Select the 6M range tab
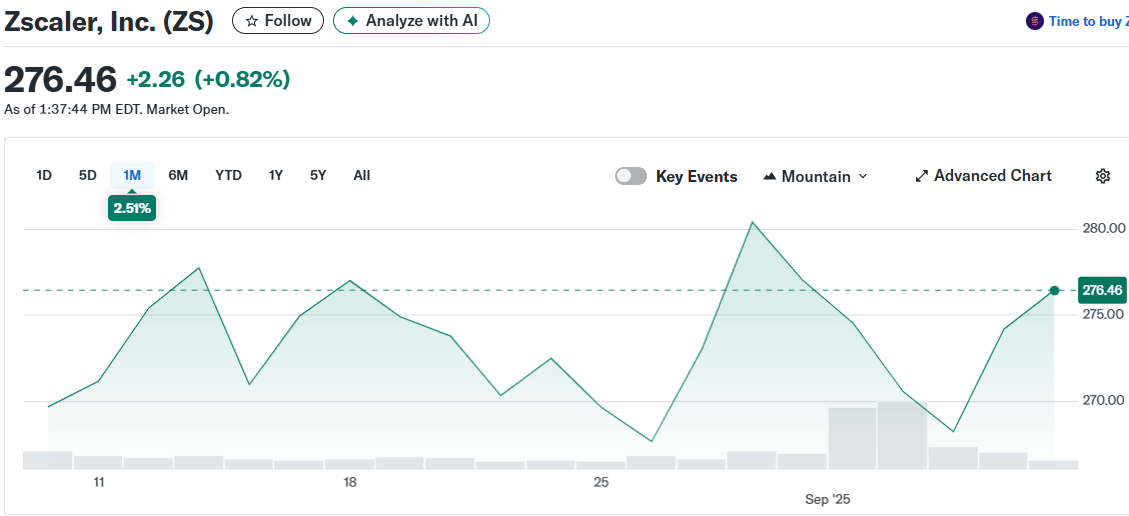 click(178, 176)
